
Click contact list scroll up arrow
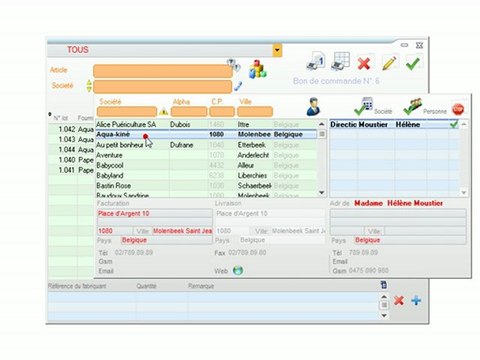[464, 124]
